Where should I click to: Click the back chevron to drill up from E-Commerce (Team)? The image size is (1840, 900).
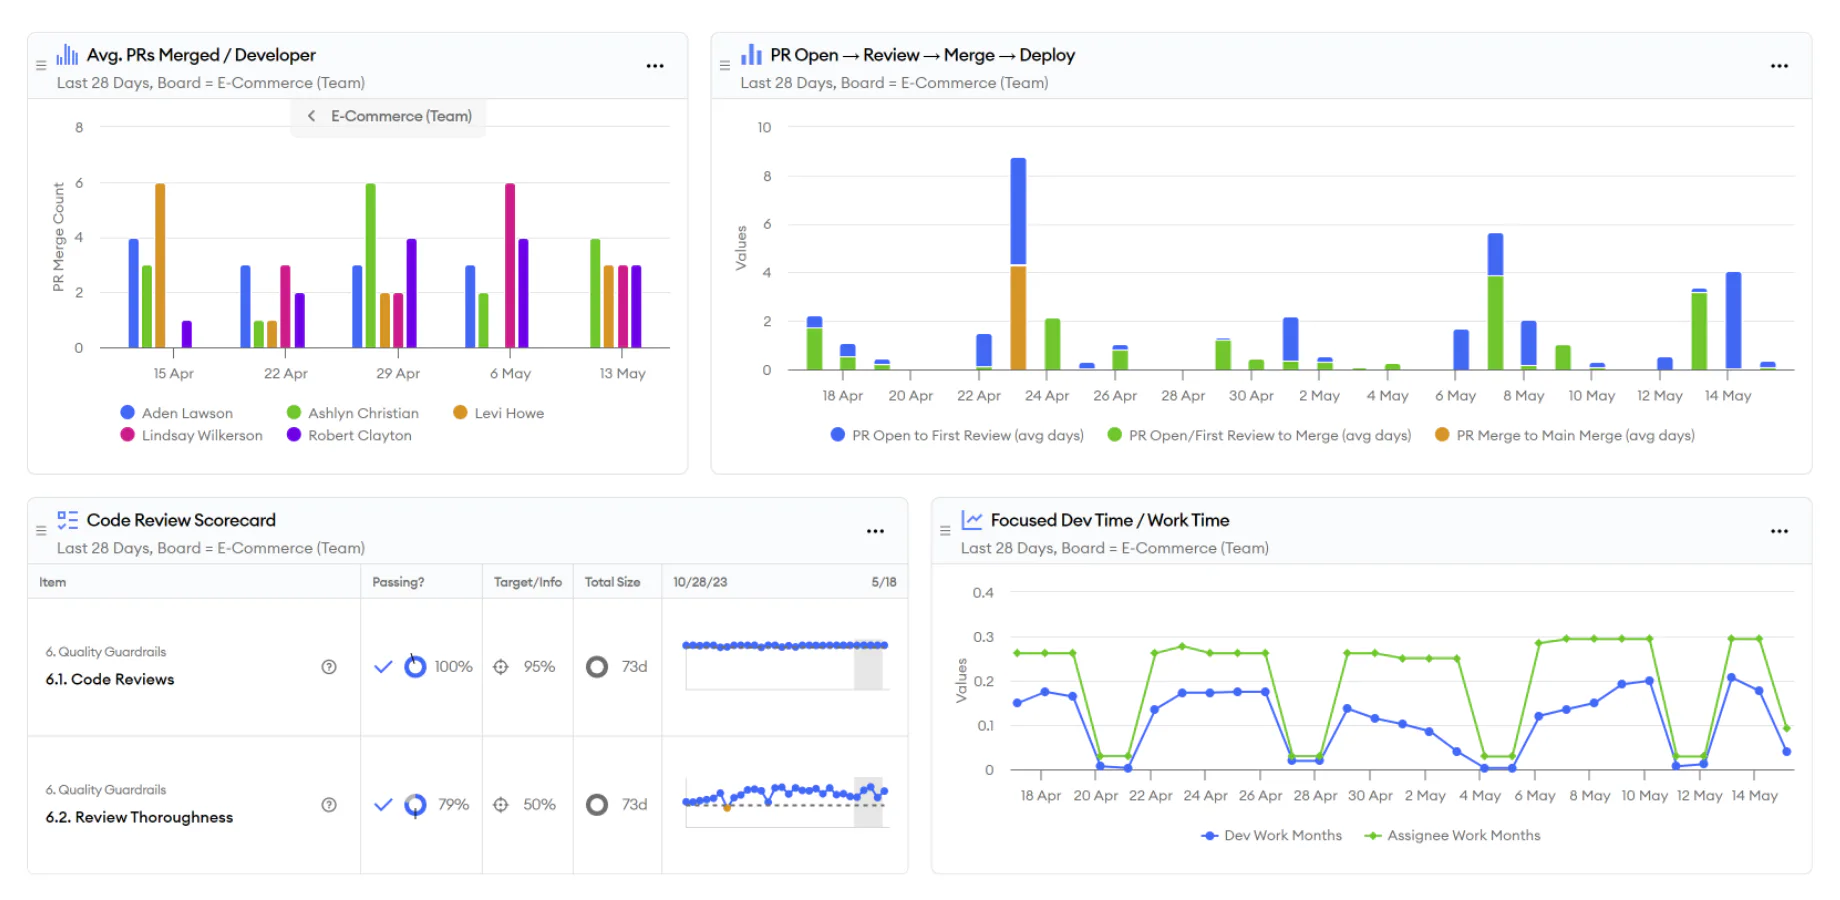pyautogui.click(x=311, y=116)
